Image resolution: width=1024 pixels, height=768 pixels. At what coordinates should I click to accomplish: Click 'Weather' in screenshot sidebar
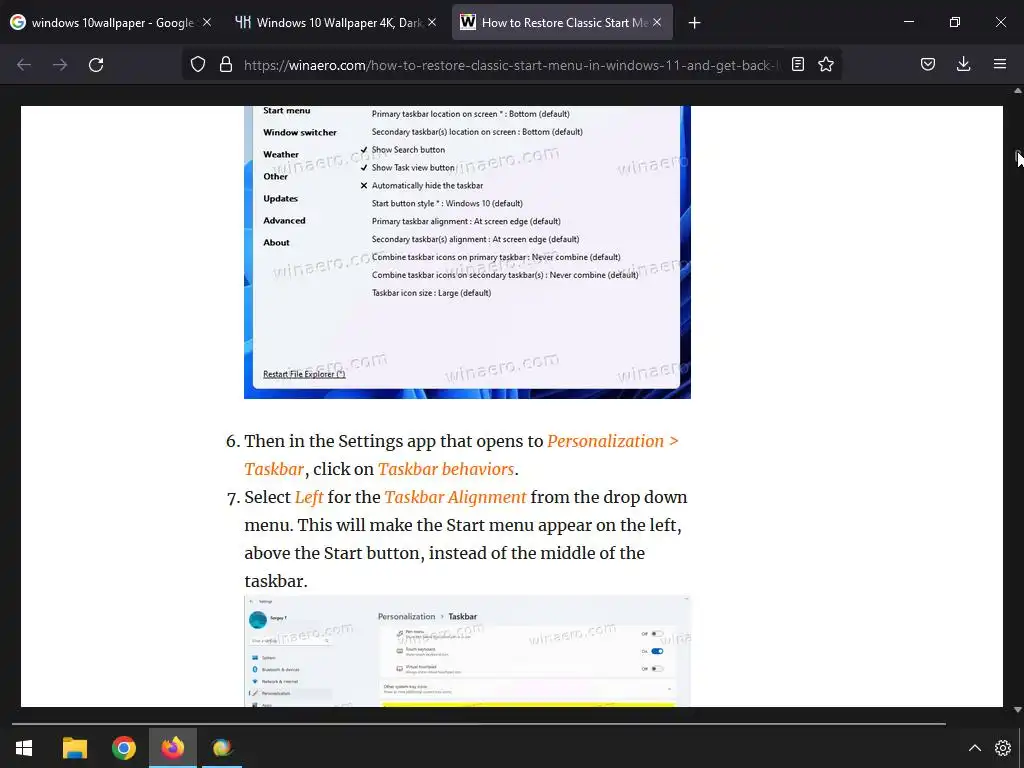click(281, 155)
